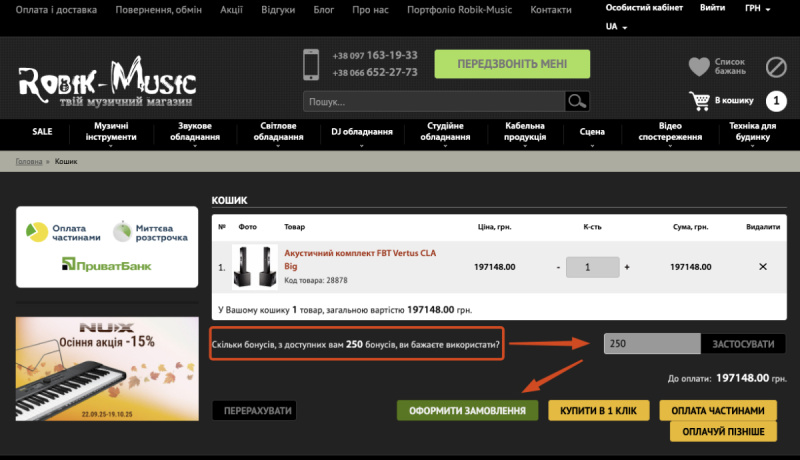
Task: Open the SALE menu item
Action: pos(42,132)
